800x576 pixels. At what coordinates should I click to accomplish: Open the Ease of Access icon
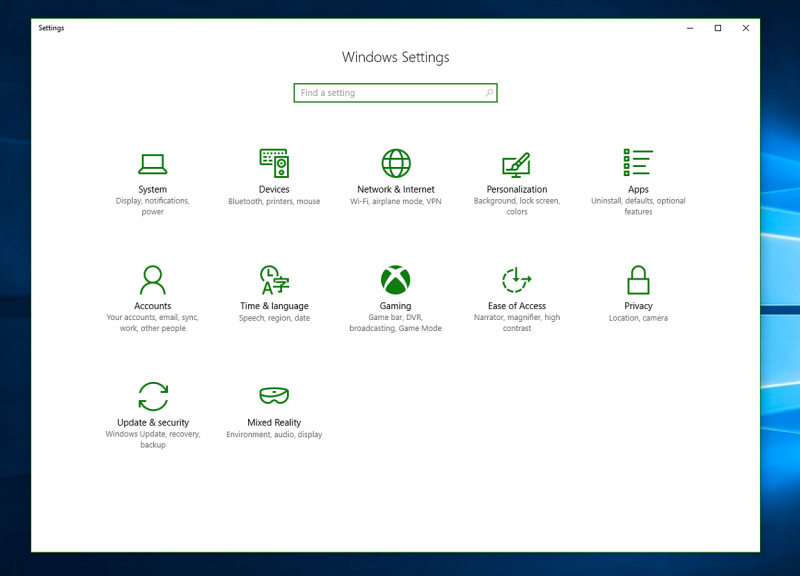pyautogui.click(x=516, y=280)
